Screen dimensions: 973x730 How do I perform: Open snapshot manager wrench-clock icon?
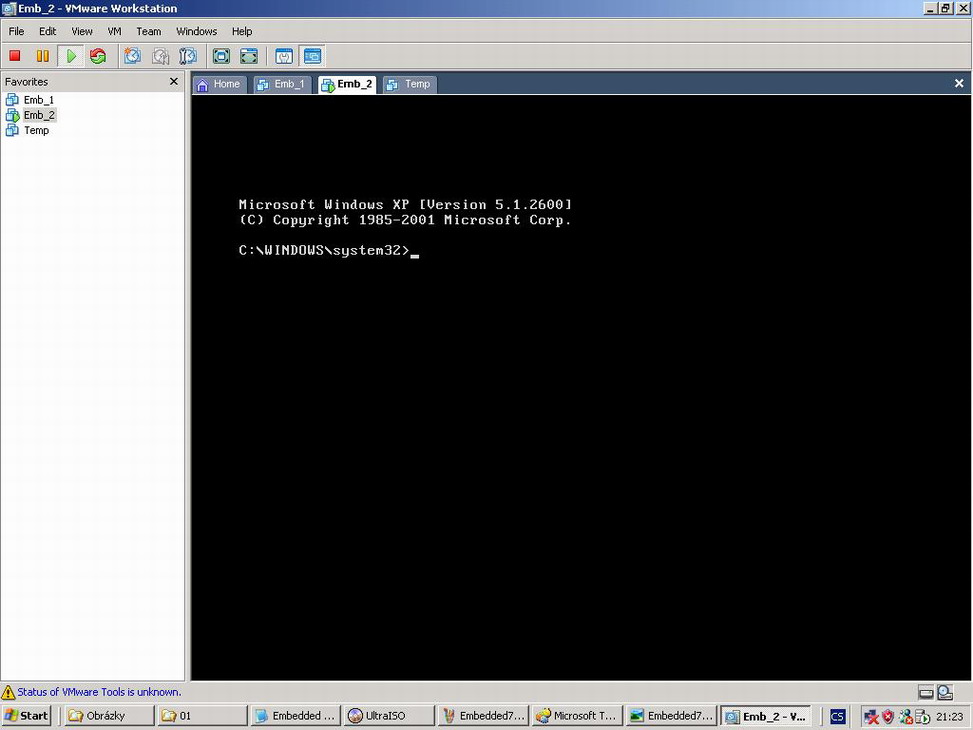click(x=187, y=56)
